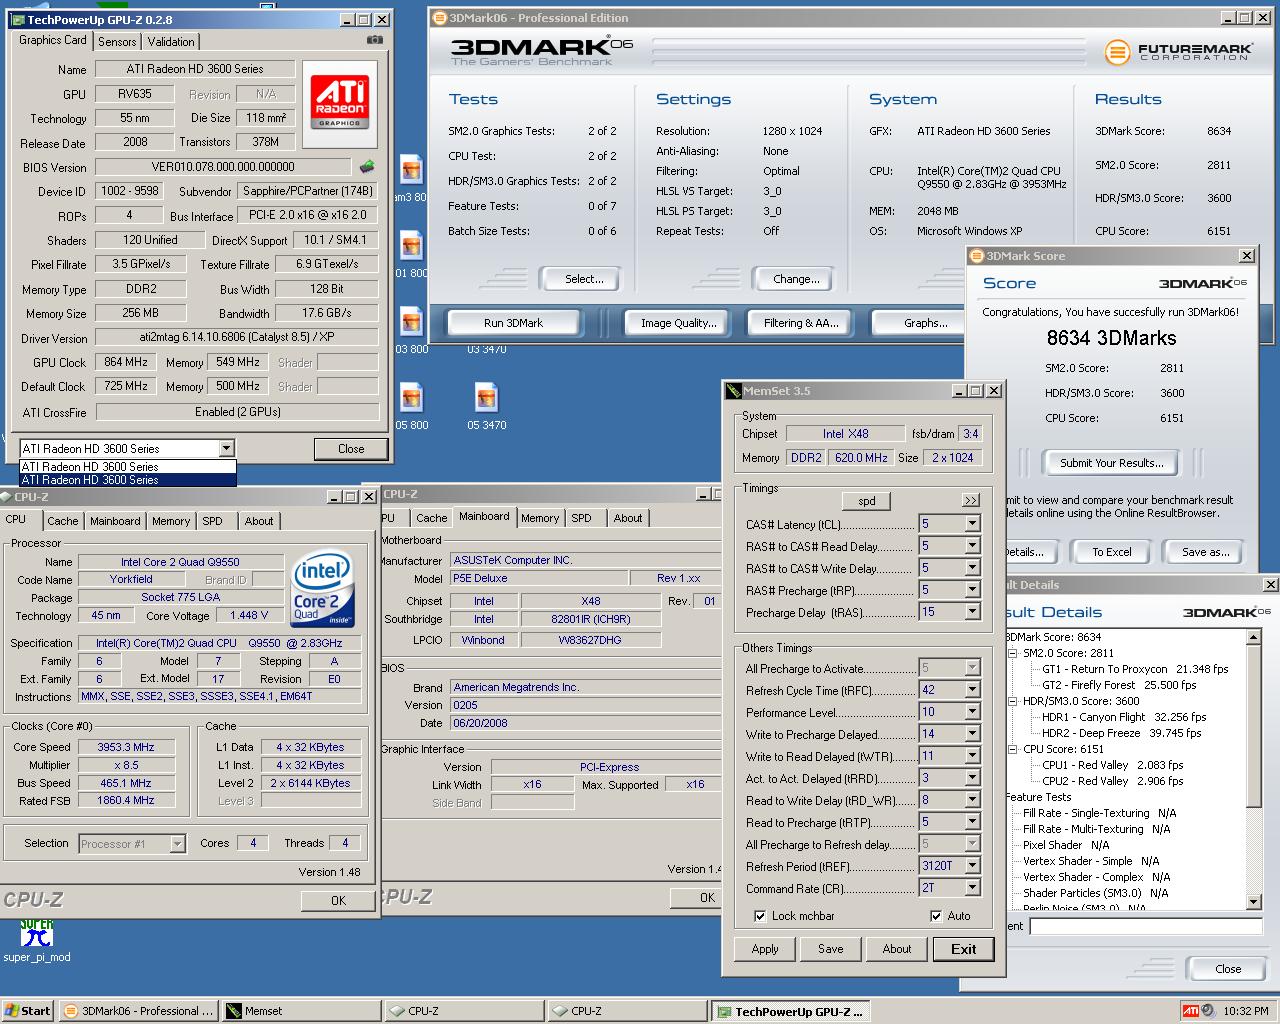1280x1024 pixels.
Task: Open the About tab in right CPU-Z window
Action: coord(628,518)
